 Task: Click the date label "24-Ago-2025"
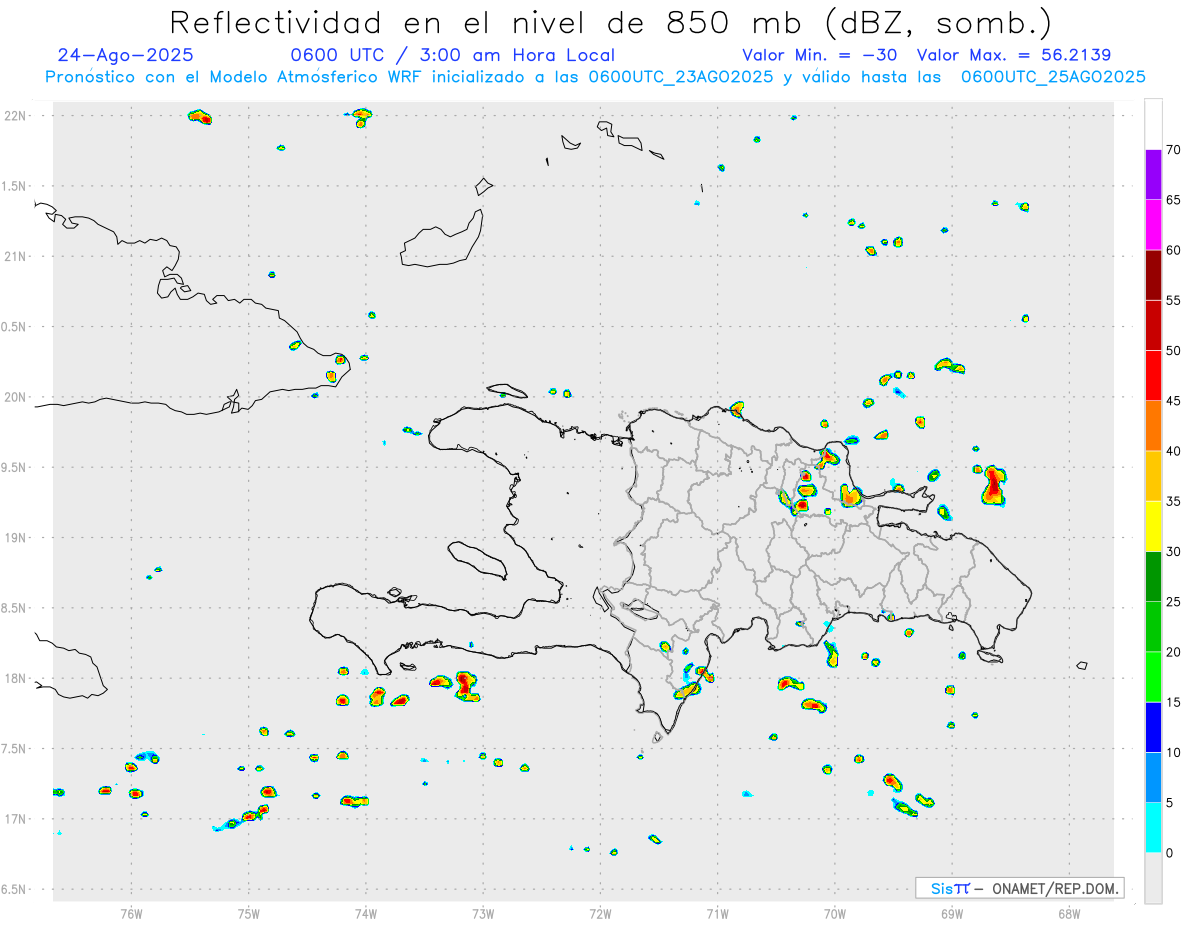tap(126, 55)
